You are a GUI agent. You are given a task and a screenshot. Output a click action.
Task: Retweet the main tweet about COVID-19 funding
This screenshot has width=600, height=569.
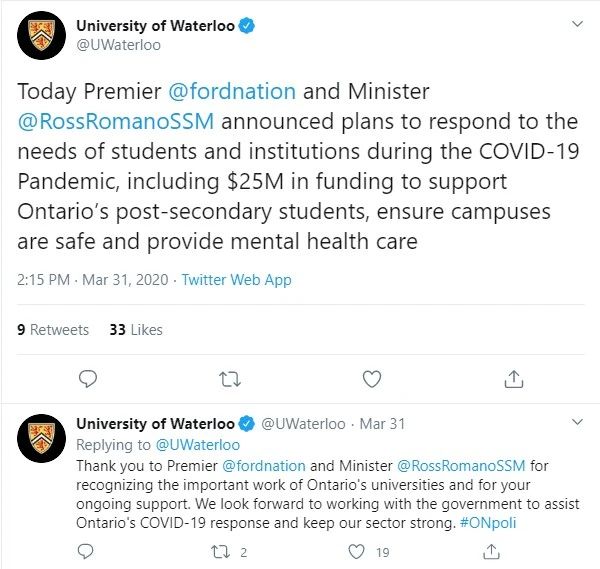point(230,379)
